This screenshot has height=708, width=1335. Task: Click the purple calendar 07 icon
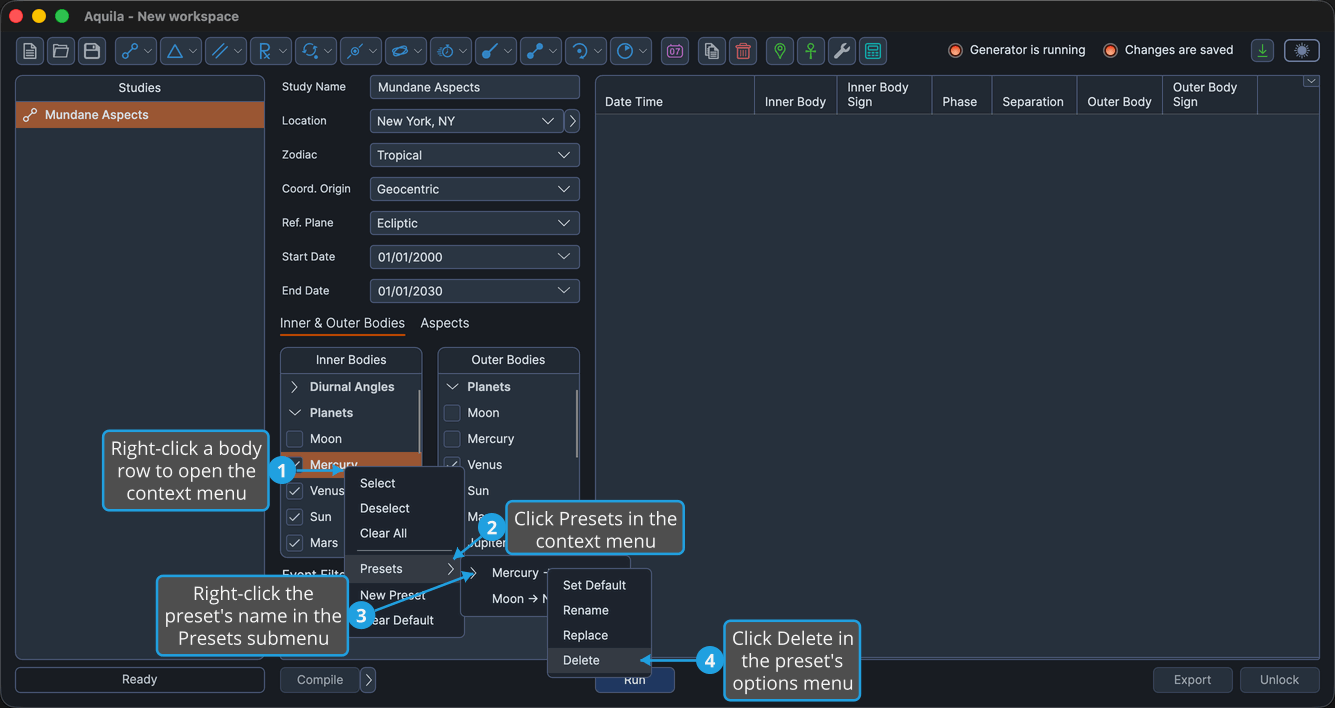click(x=675, y=51)
